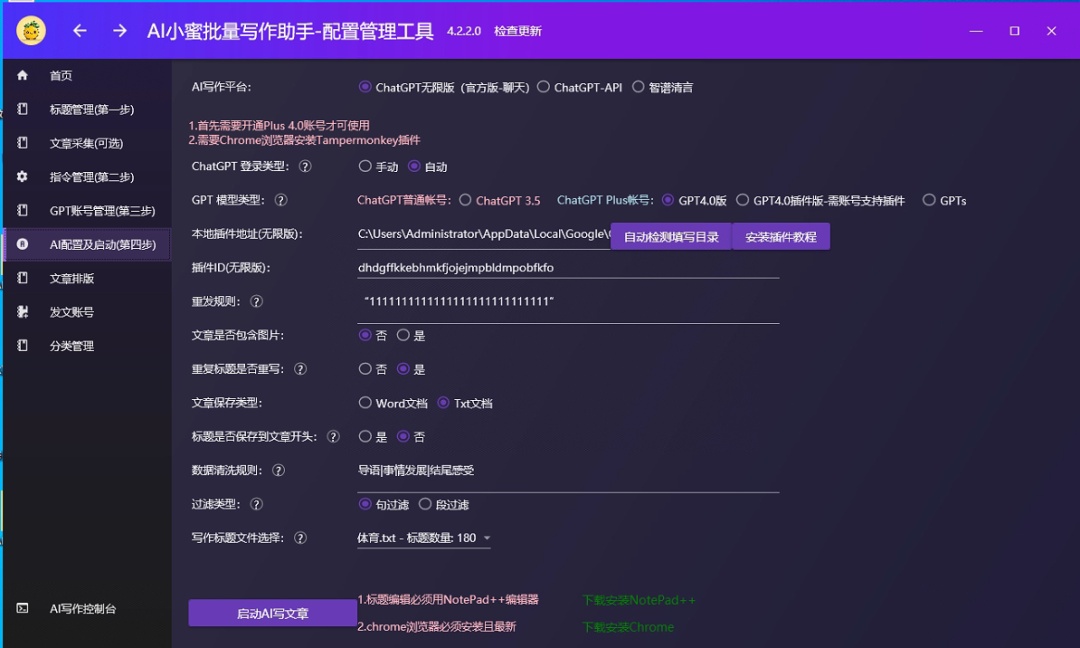Screen dimensions: 1080x648
Task: Click help icon next to GPT 模型类型
Action: [x=281, y=200]
